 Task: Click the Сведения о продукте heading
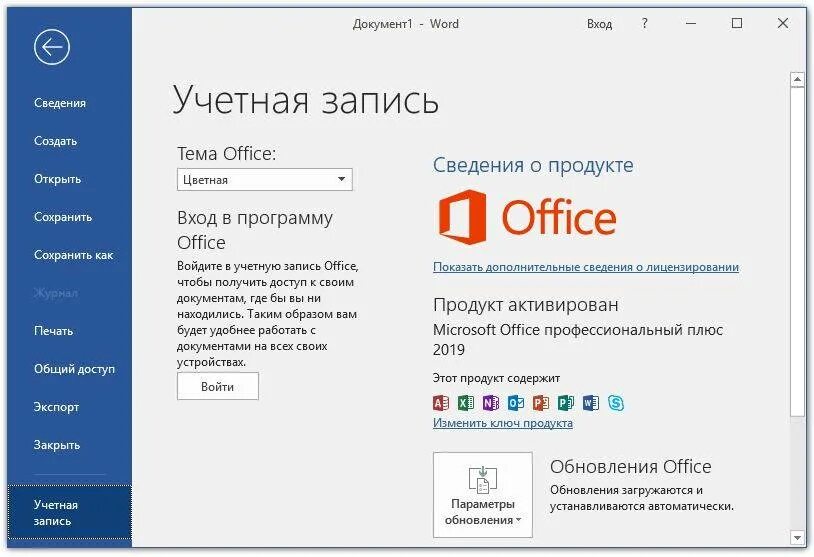coord(533,165)
